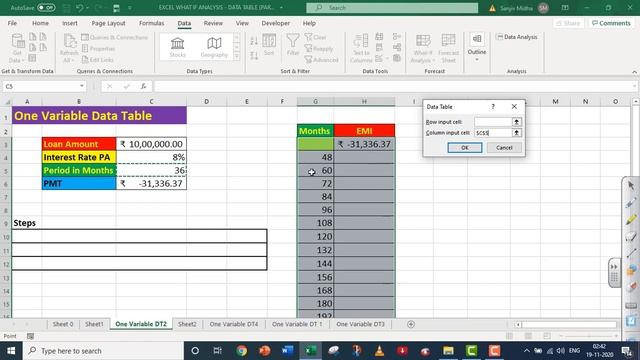This screenshot has height=360, width=640.
Task: Click Queries & Connections option
Action: coord(114,38)
